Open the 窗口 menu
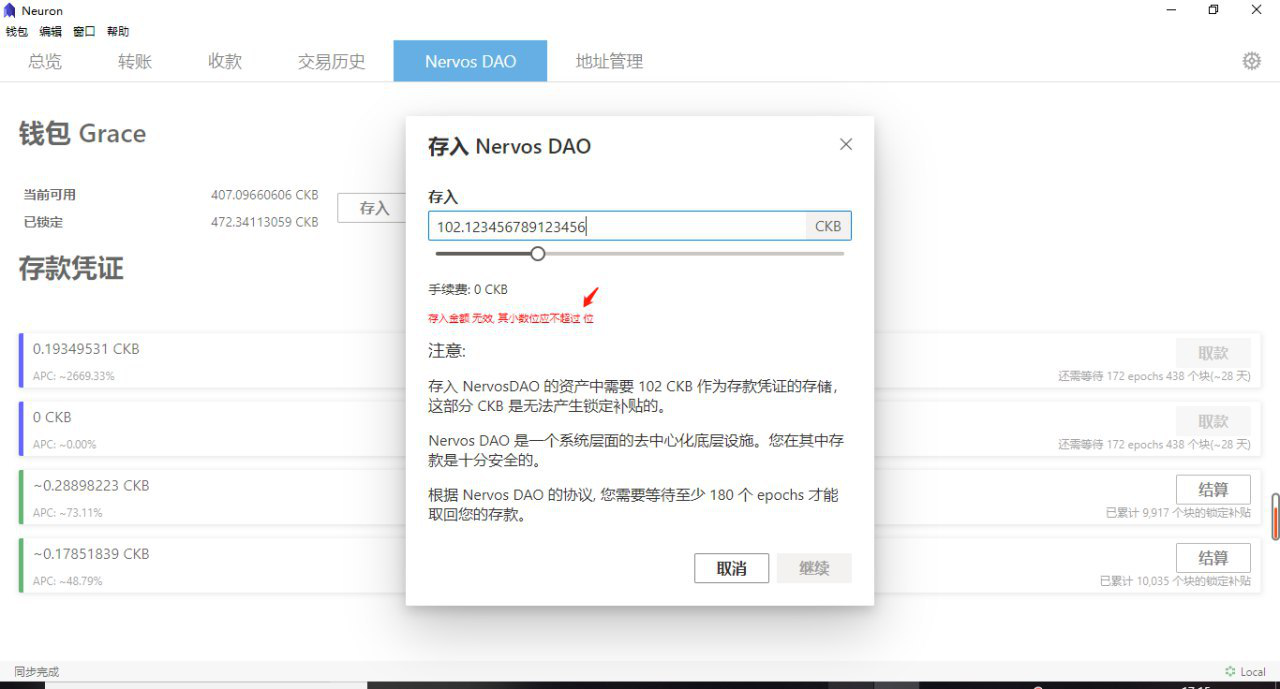Image resolution: width=1280 pixels, height=689 pixels. (84, 31)
